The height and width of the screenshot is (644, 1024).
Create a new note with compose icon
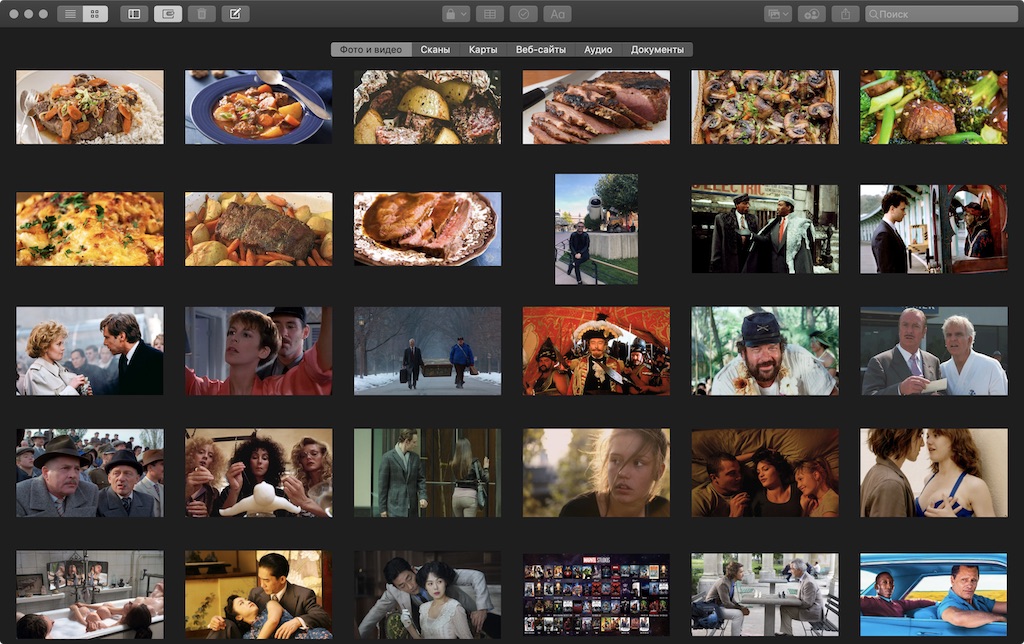pyautogui.click(x=235, y=14)
